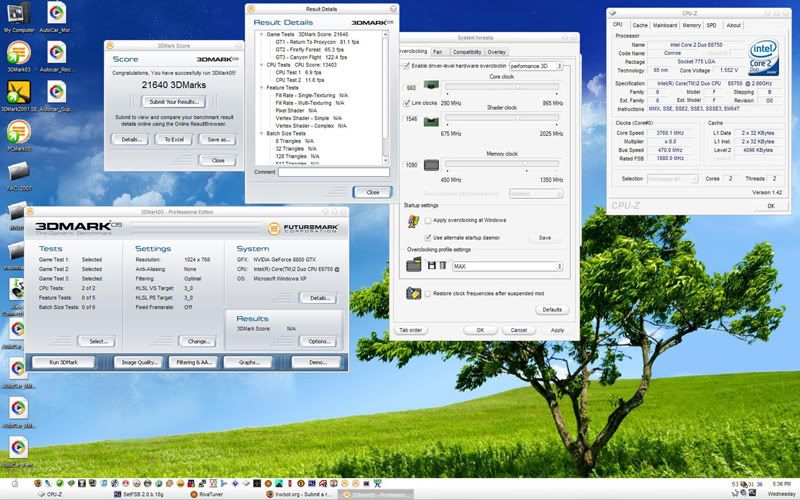Image resolution: width=800 pixels, height=500 pixels.
Task: Switch to the SPD tab in CPU-Z
Action: click(712, 25)
